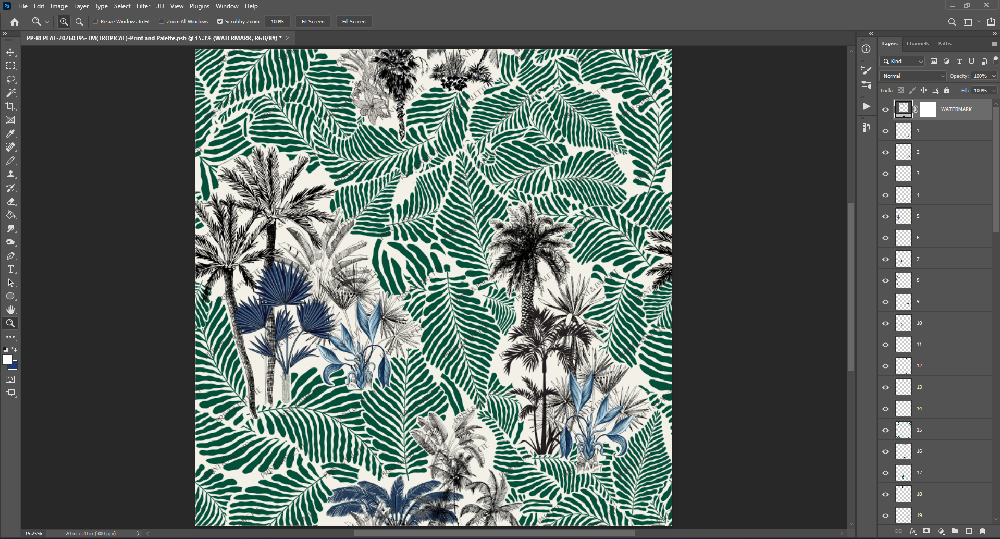Hide layer 19
This screenshot has height=539, width=1000.
click(885, 515)
